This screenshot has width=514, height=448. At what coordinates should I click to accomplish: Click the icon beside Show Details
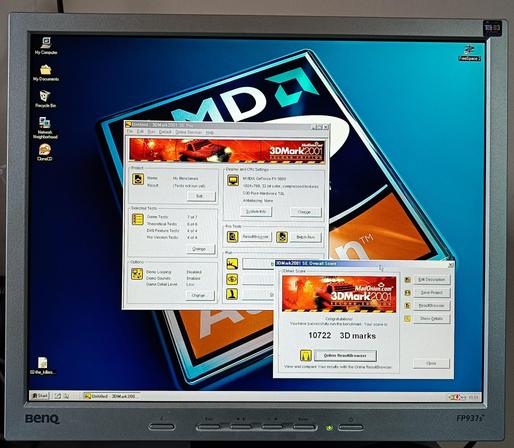pyautogui.click(x=408, y=319)
